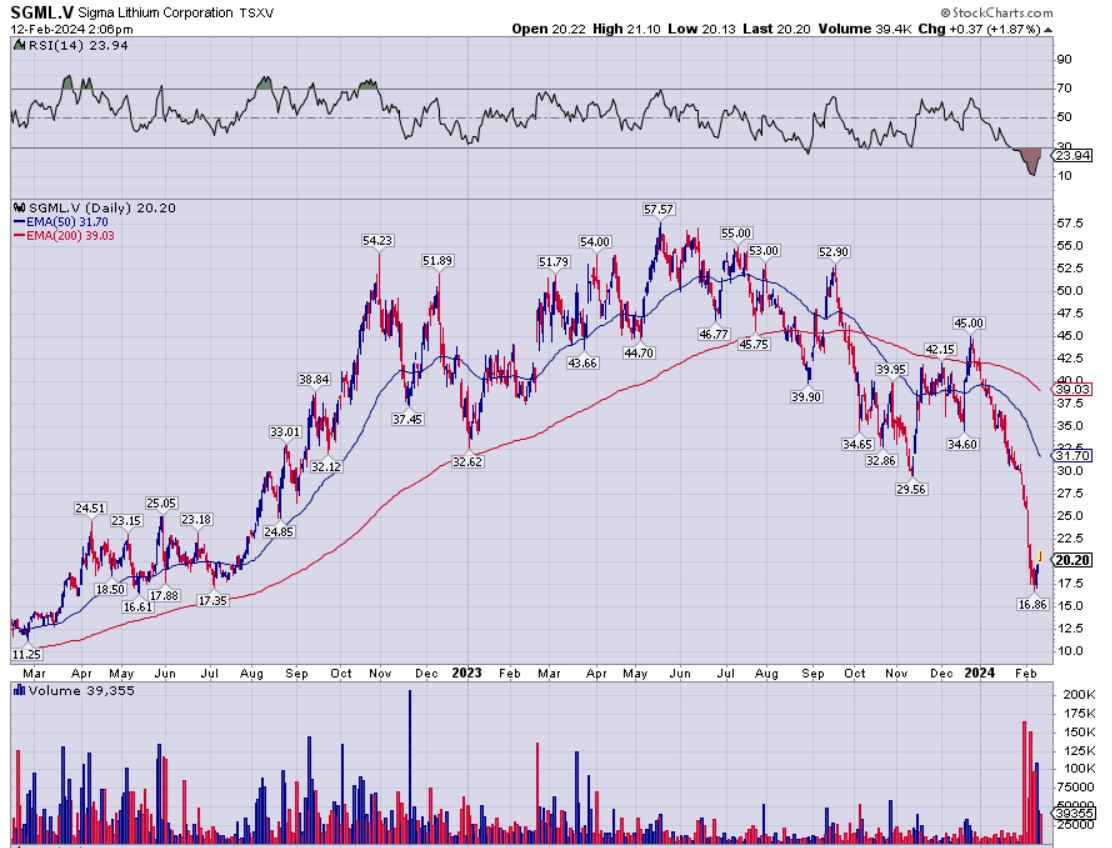Image resolution: width=1112 pixels, height=848 pixels.
Task: Click the 38.84 peak label
Action: tap(313, 379)
